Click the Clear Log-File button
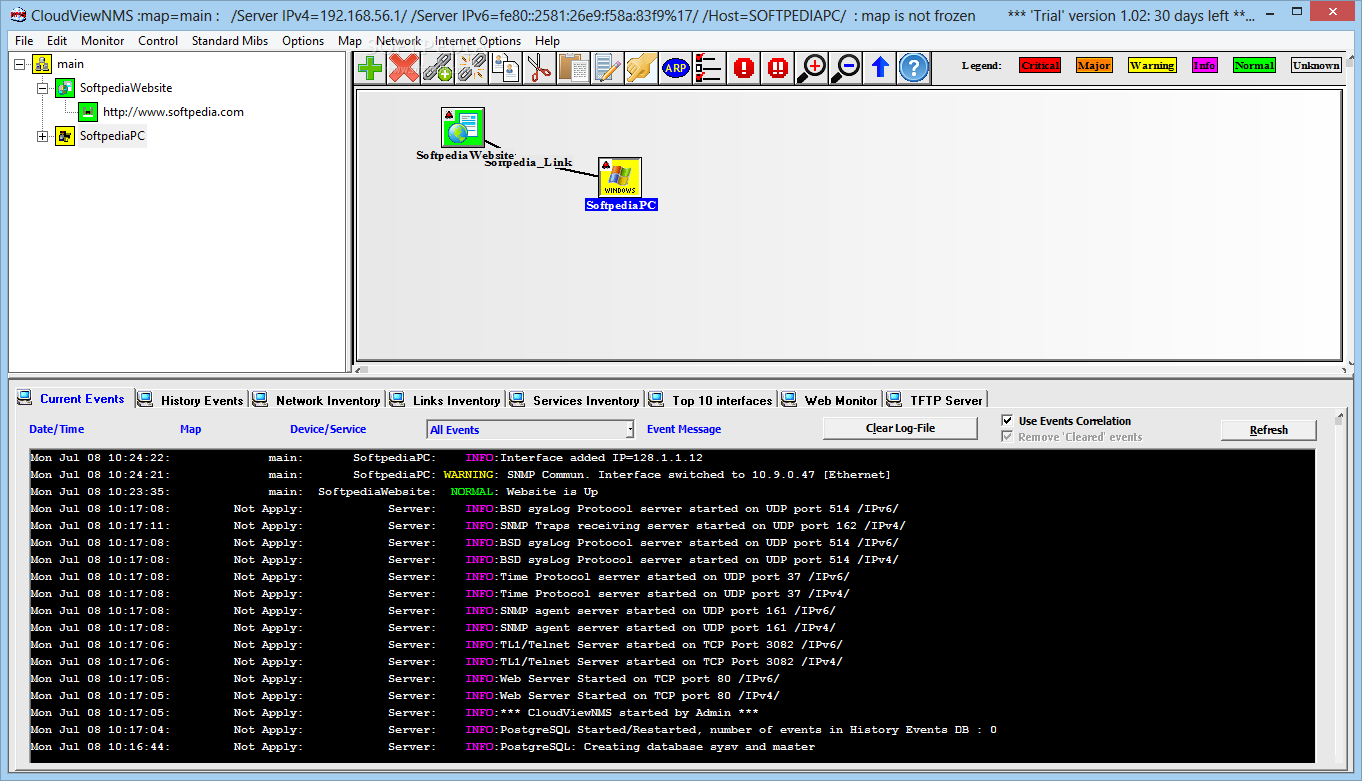Viewport: 1362px width, 781px height. point(900,428)
